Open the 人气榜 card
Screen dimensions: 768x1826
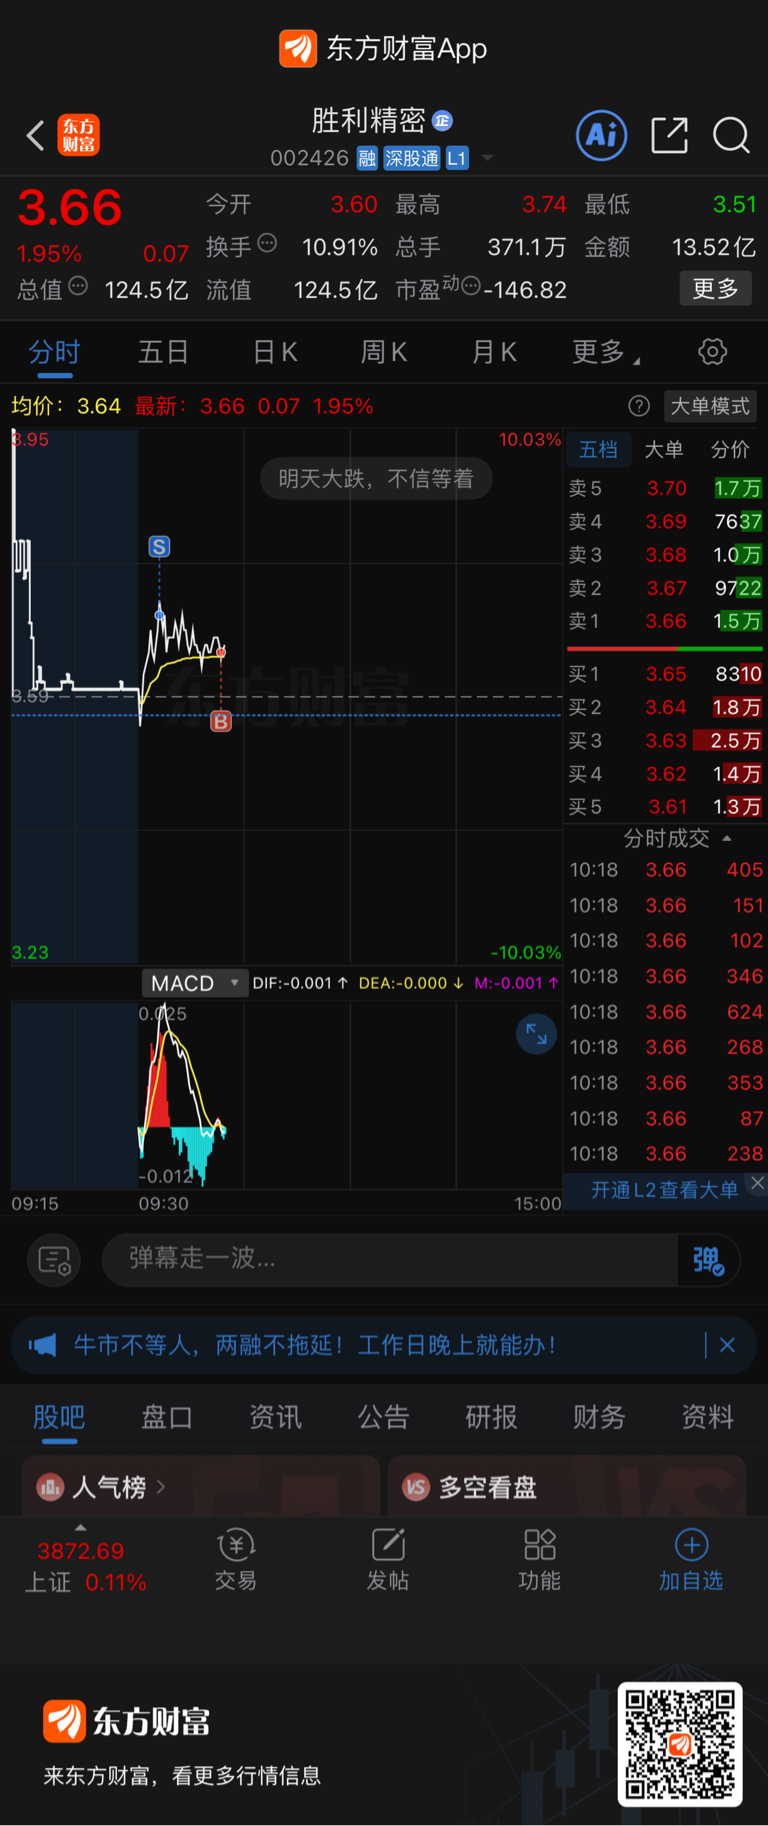coord(200,1486)
